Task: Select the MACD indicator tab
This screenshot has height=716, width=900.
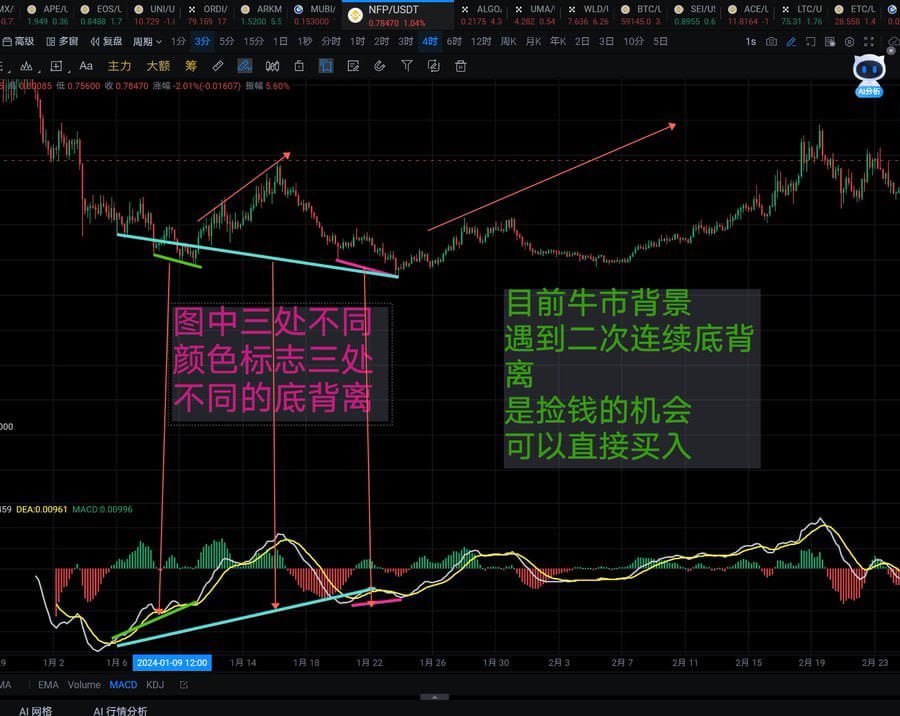Action: click(122, 685)
